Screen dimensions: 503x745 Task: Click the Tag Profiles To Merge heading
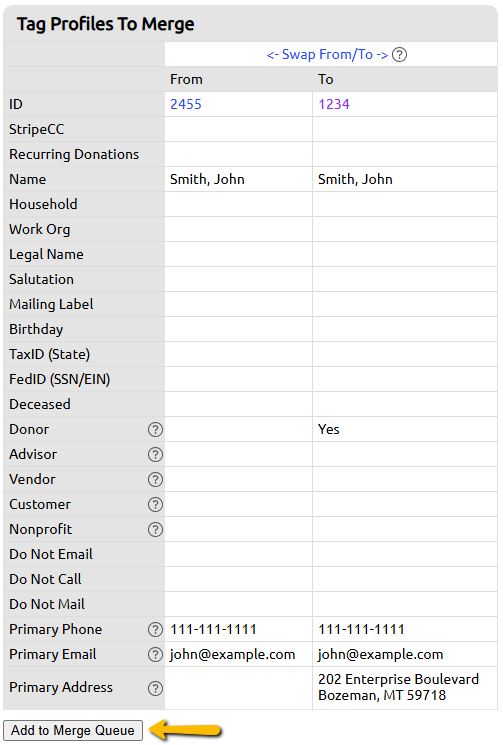pos(105,24)
